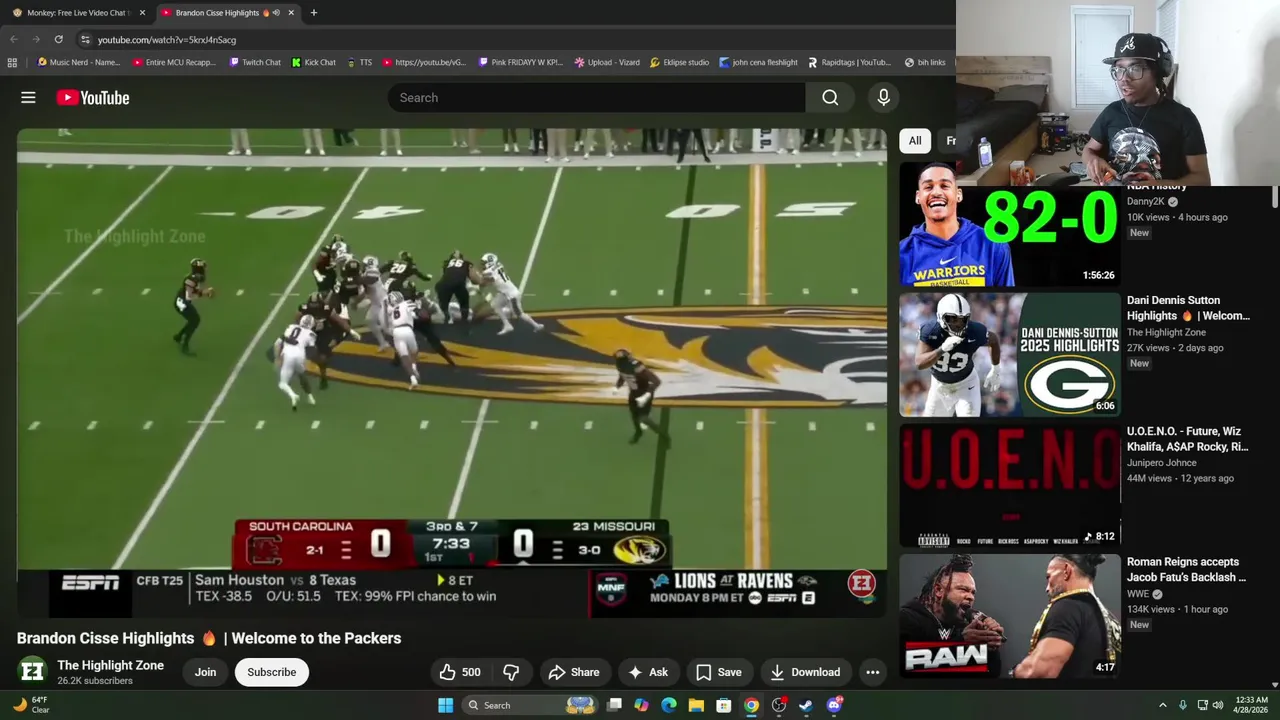Screen dimensions: 1280x720
Task: Open the Entire MCU Recap bookmark
Action: pos(174,62)
